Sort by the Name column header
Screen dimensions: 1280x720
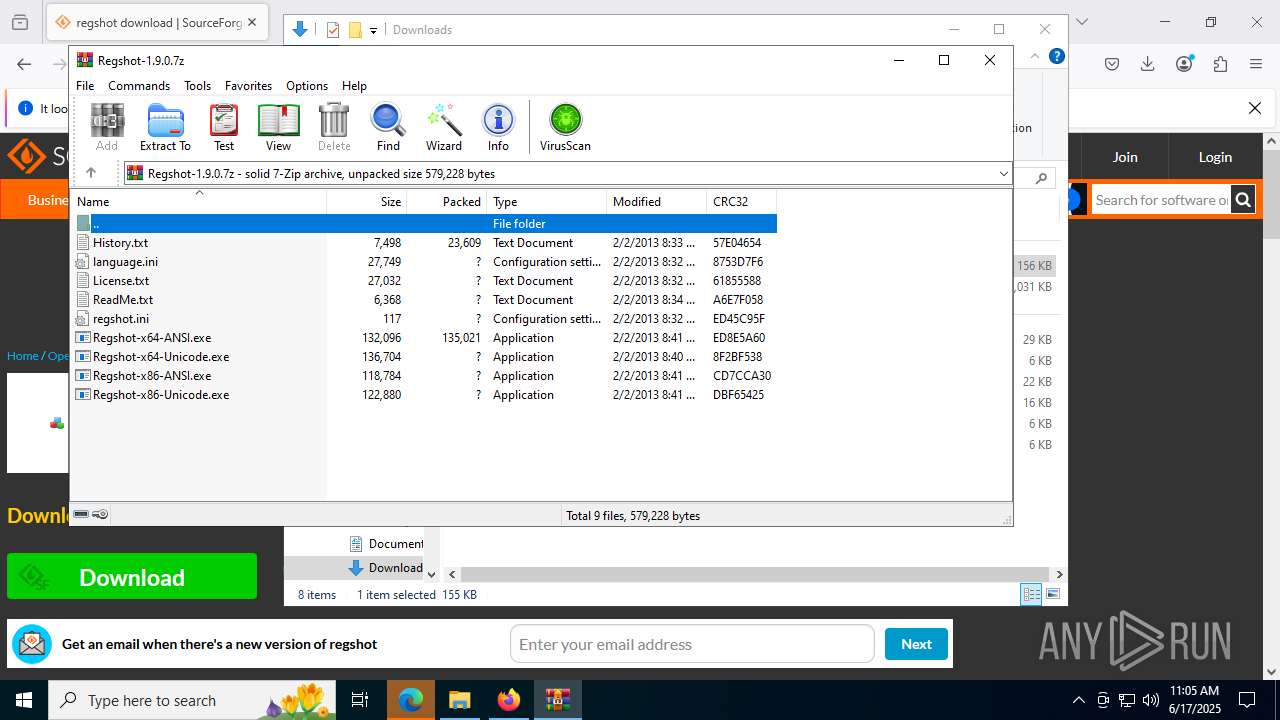coord(200,201)
